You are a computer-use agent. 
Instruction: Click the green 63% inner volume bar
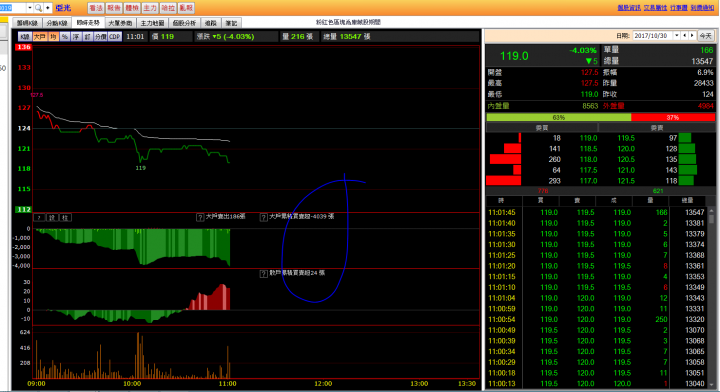pyautogui.click(x=559, y=118)
